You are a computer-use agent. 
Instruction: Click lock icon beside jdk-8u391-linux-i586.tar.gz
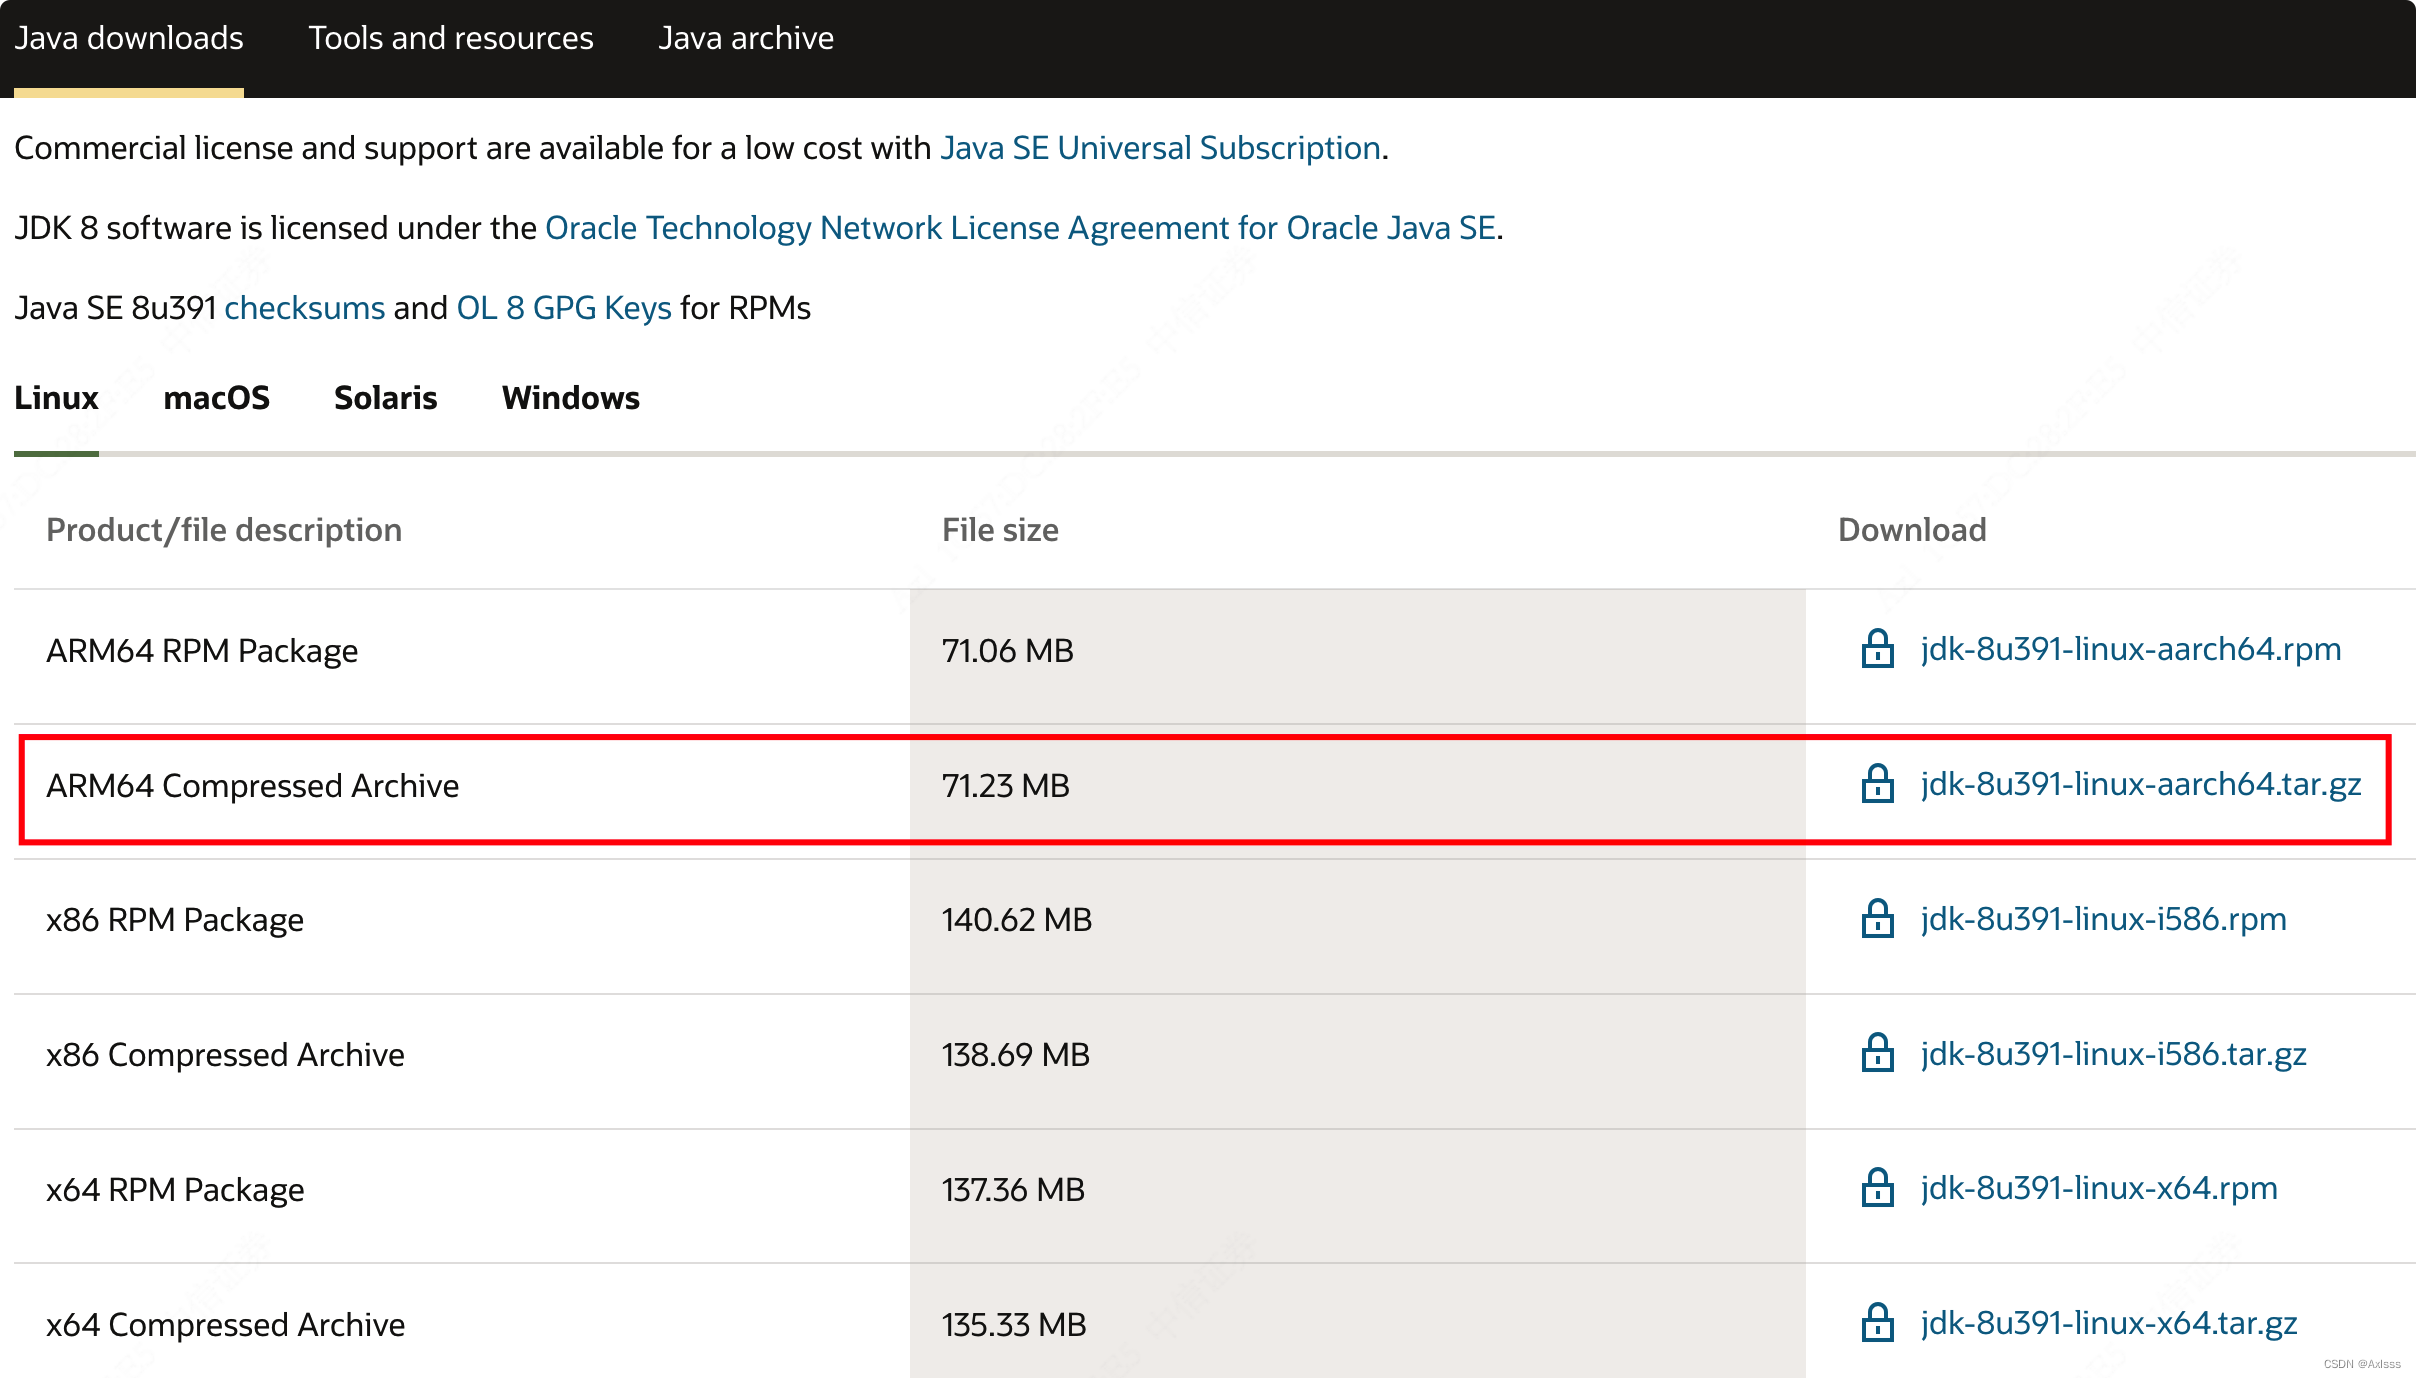(1877, 1053)
